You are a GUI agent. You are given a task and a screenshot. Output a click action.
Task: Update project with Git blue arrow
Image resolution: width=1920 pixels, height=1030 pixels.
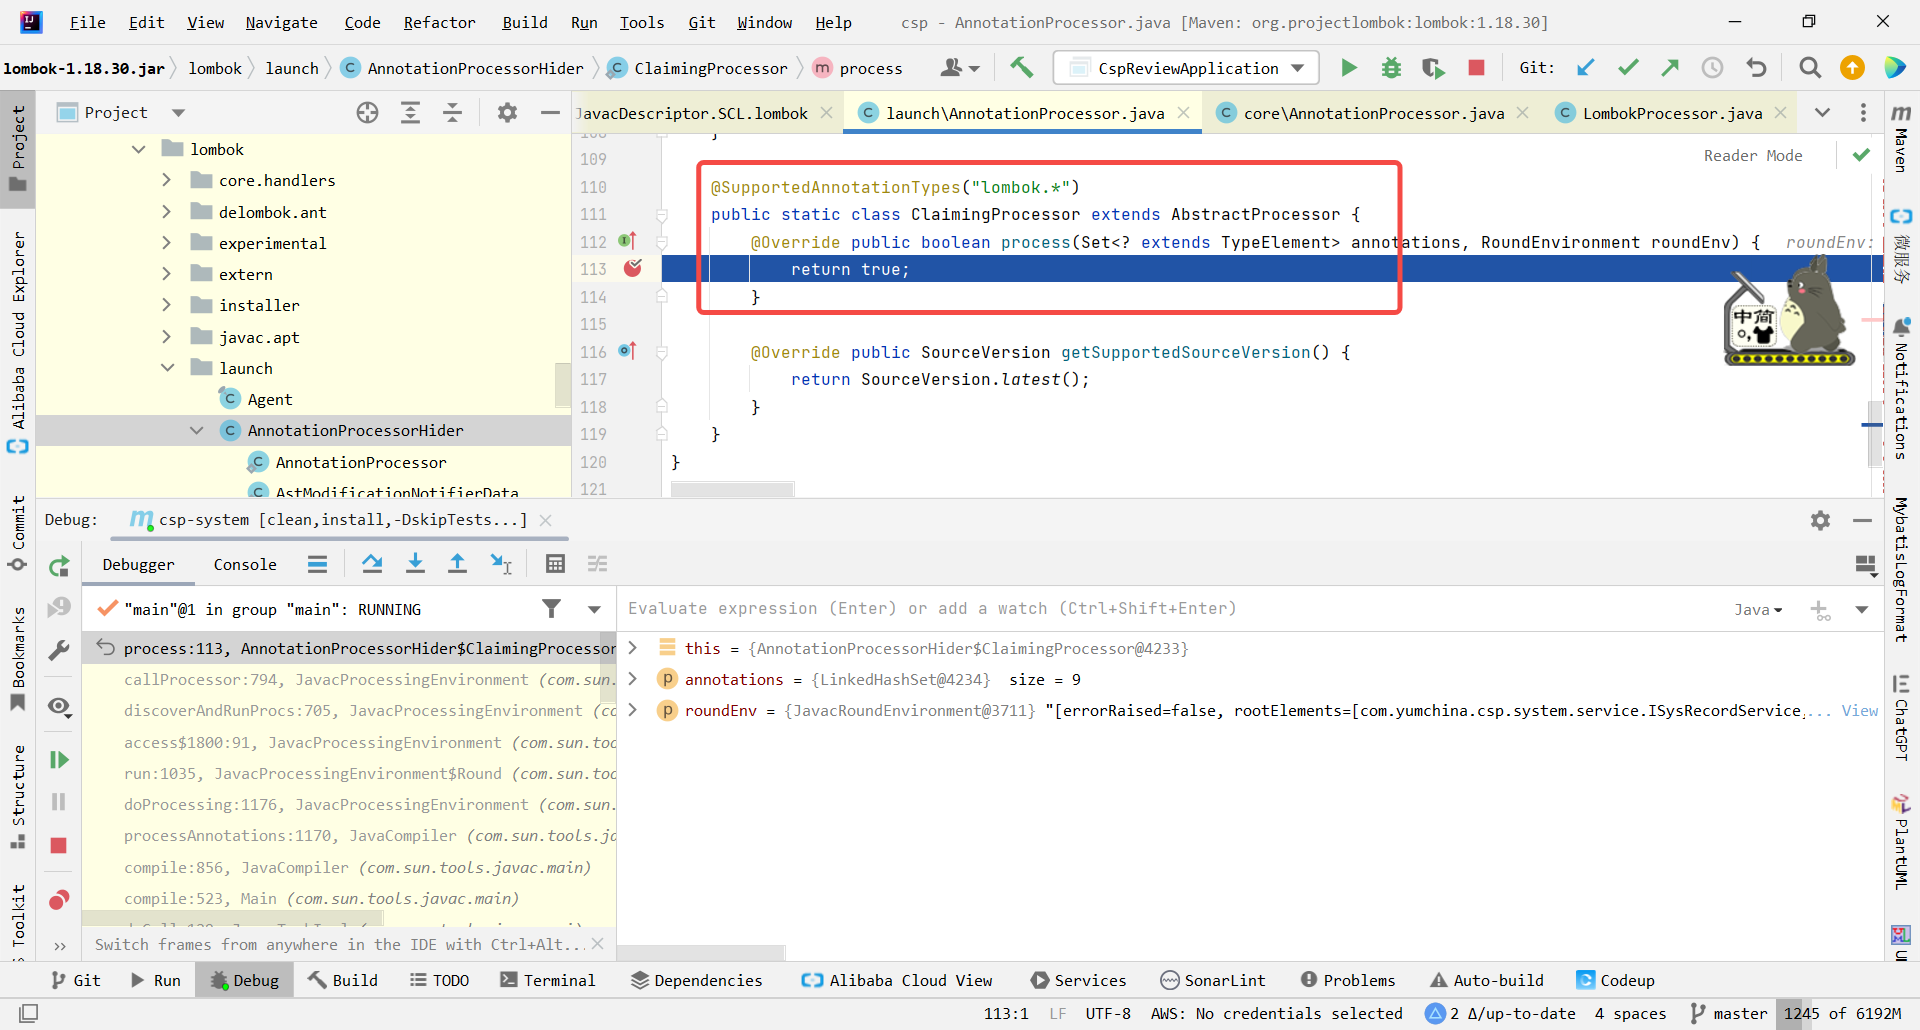(1586, 67)
